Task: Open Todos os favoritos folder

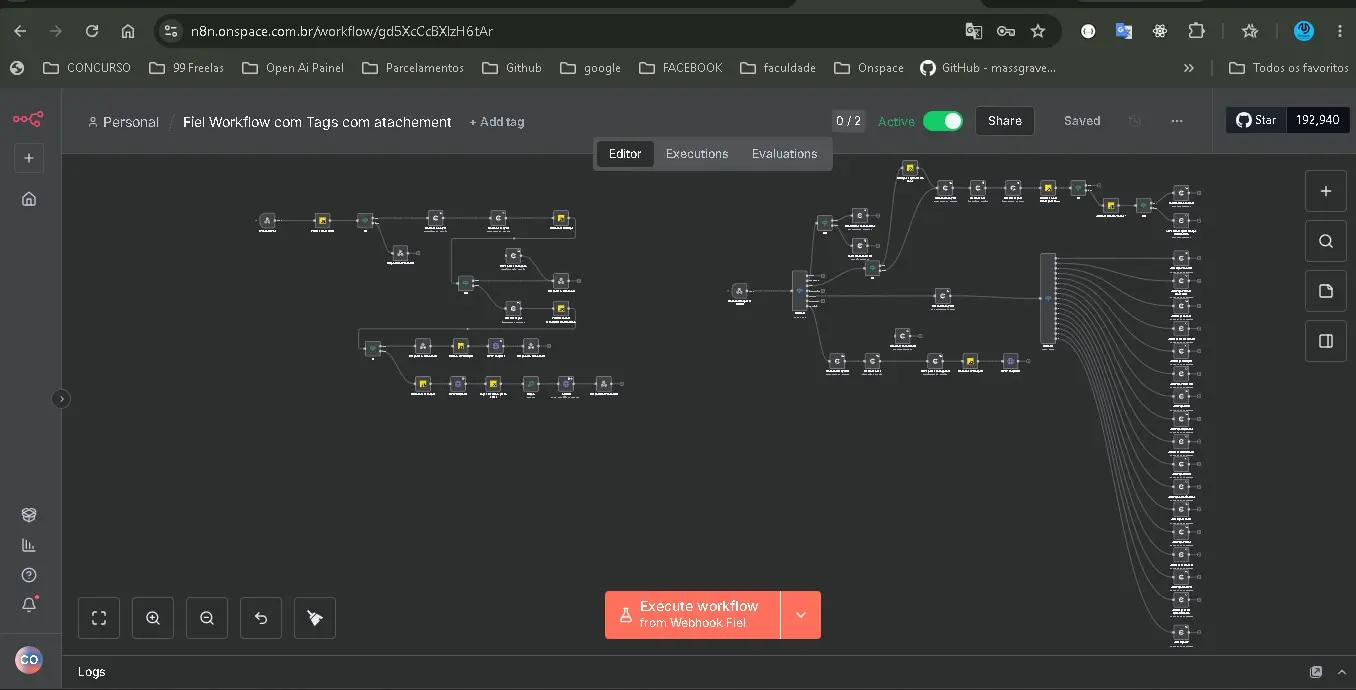Action: pyautogui.click(x=1288, y=68)
